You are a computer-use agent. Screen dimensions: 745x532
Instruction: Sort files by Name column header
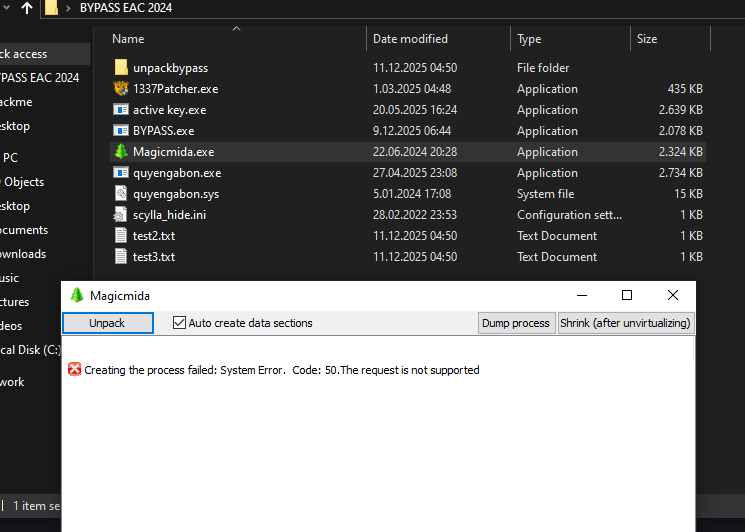(128, 39)
